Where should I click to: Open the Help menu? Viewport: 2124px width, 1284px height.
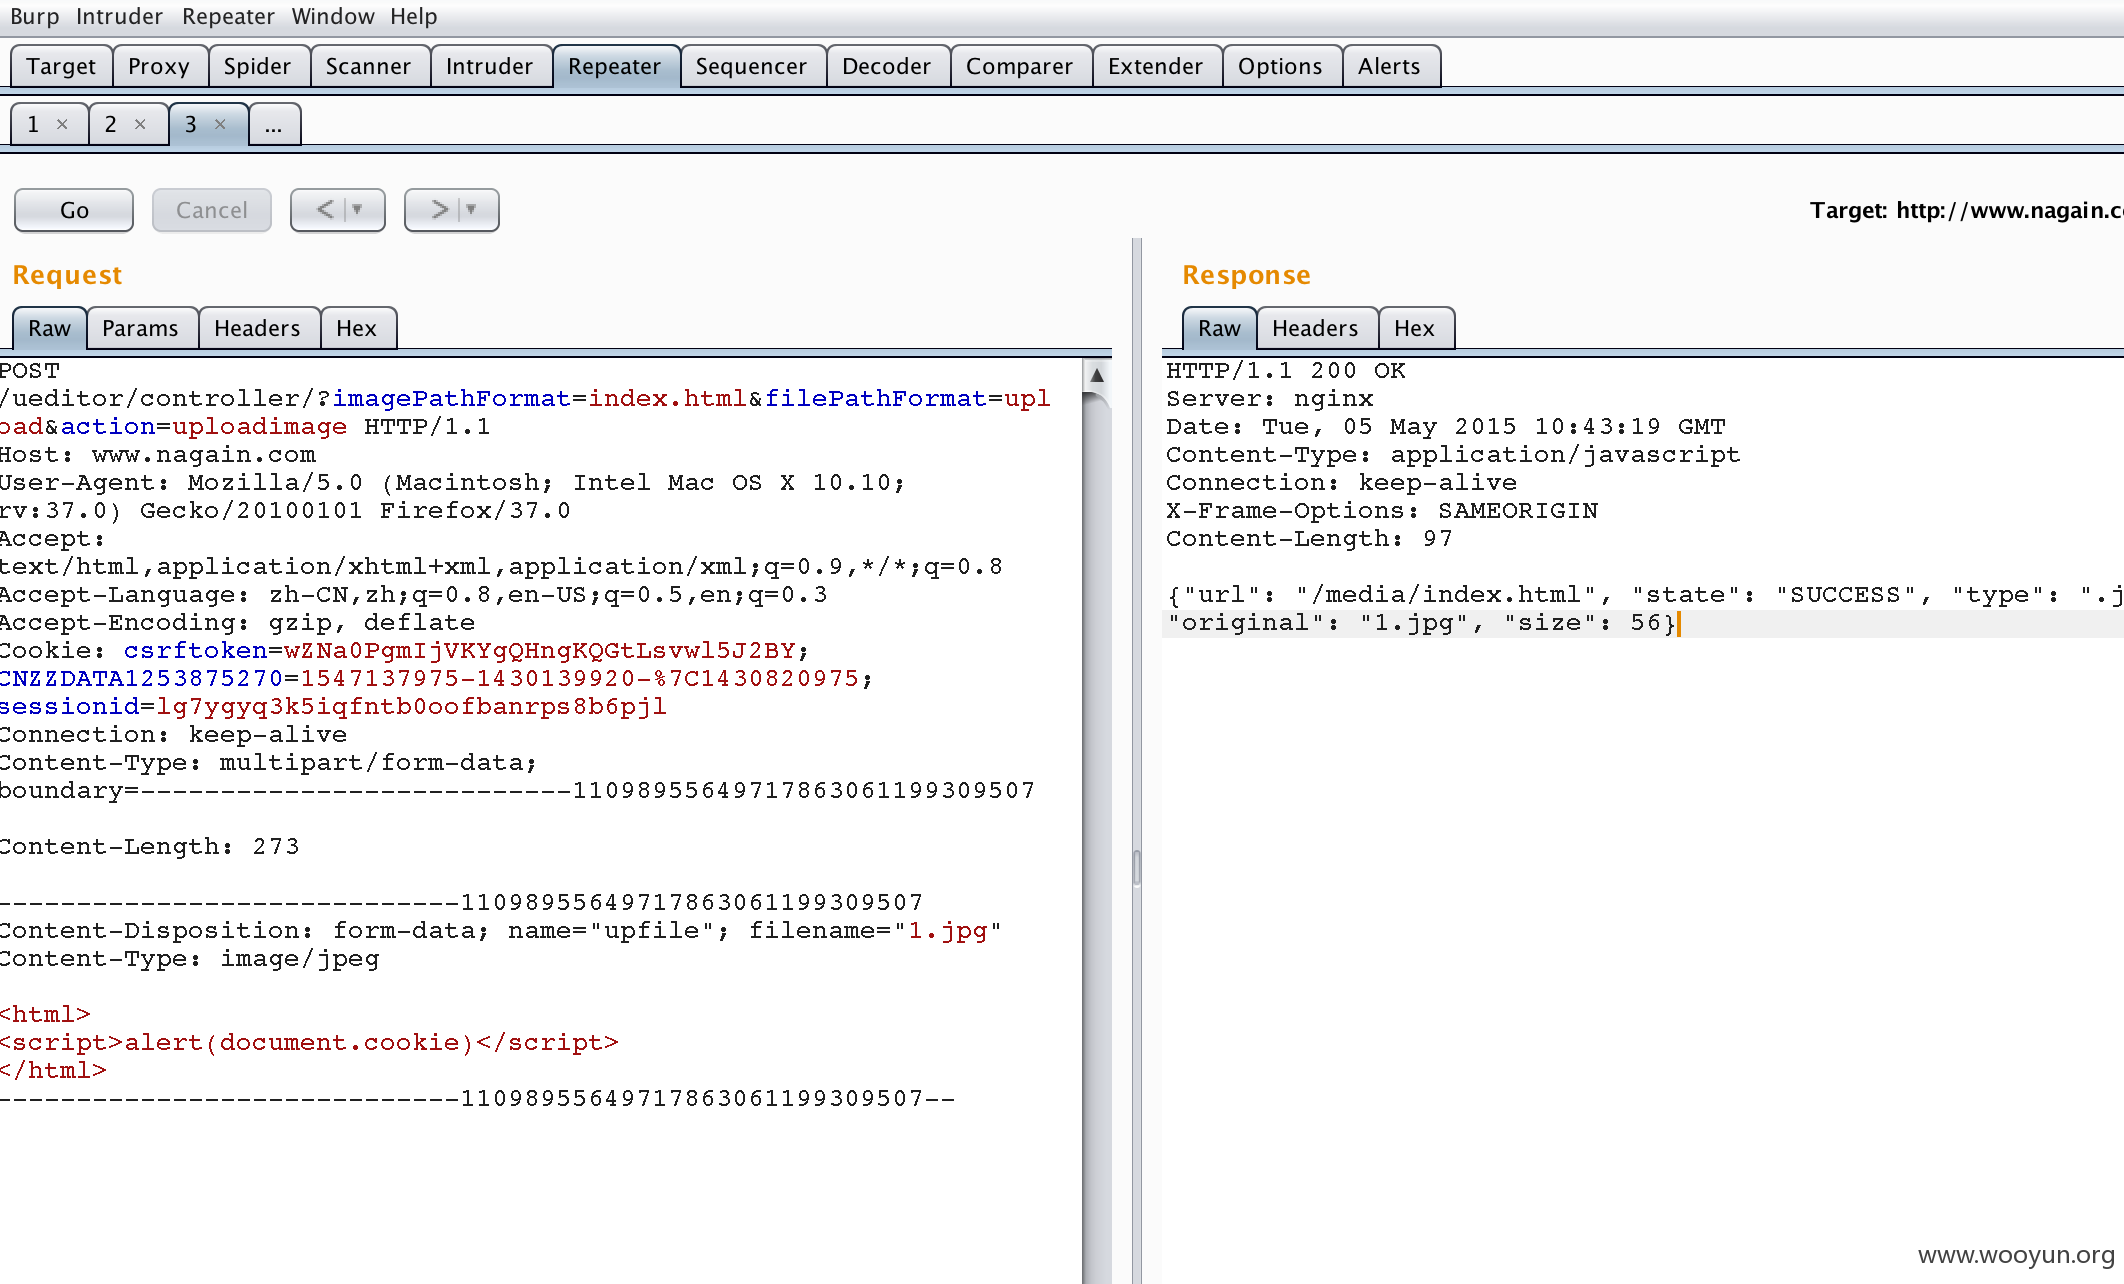[x=414, y=17]
